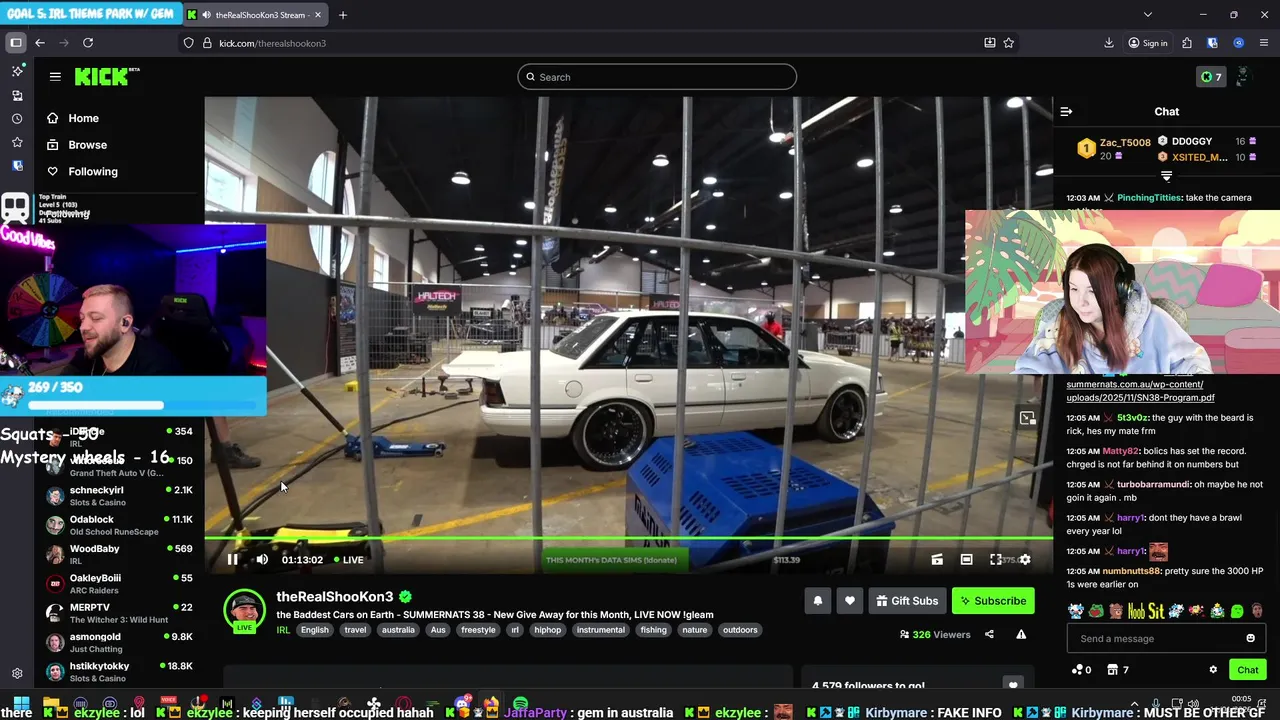Image resolution: width=1280 pixels, height=720 pixels.
Task: Select the hiphop tag
Action: tap(547, 630)
